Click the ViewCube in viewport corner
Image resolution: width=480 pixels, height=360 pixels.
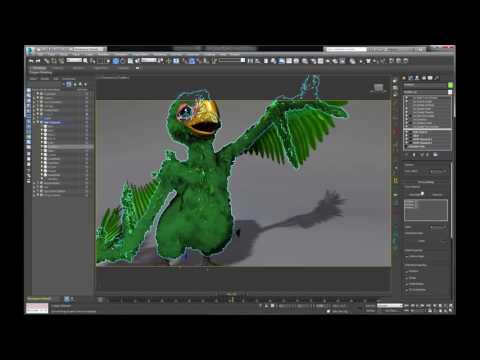[x=378, y=88]
